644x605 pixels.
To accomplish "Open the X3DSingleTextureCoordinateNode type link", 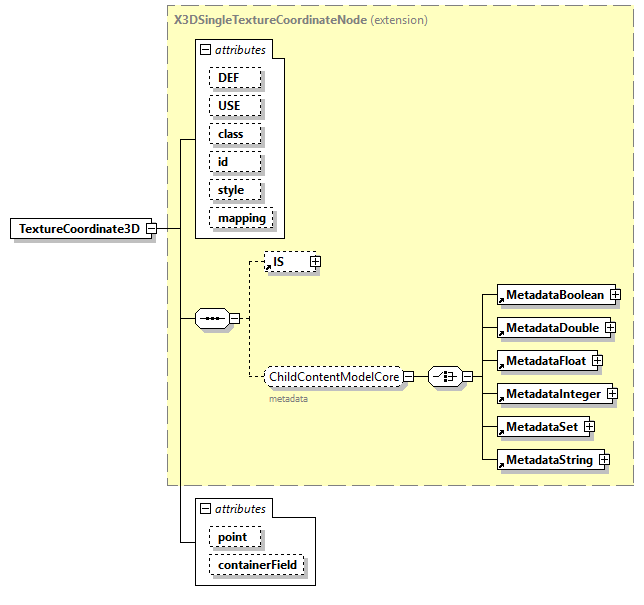I will pos(270,20).
